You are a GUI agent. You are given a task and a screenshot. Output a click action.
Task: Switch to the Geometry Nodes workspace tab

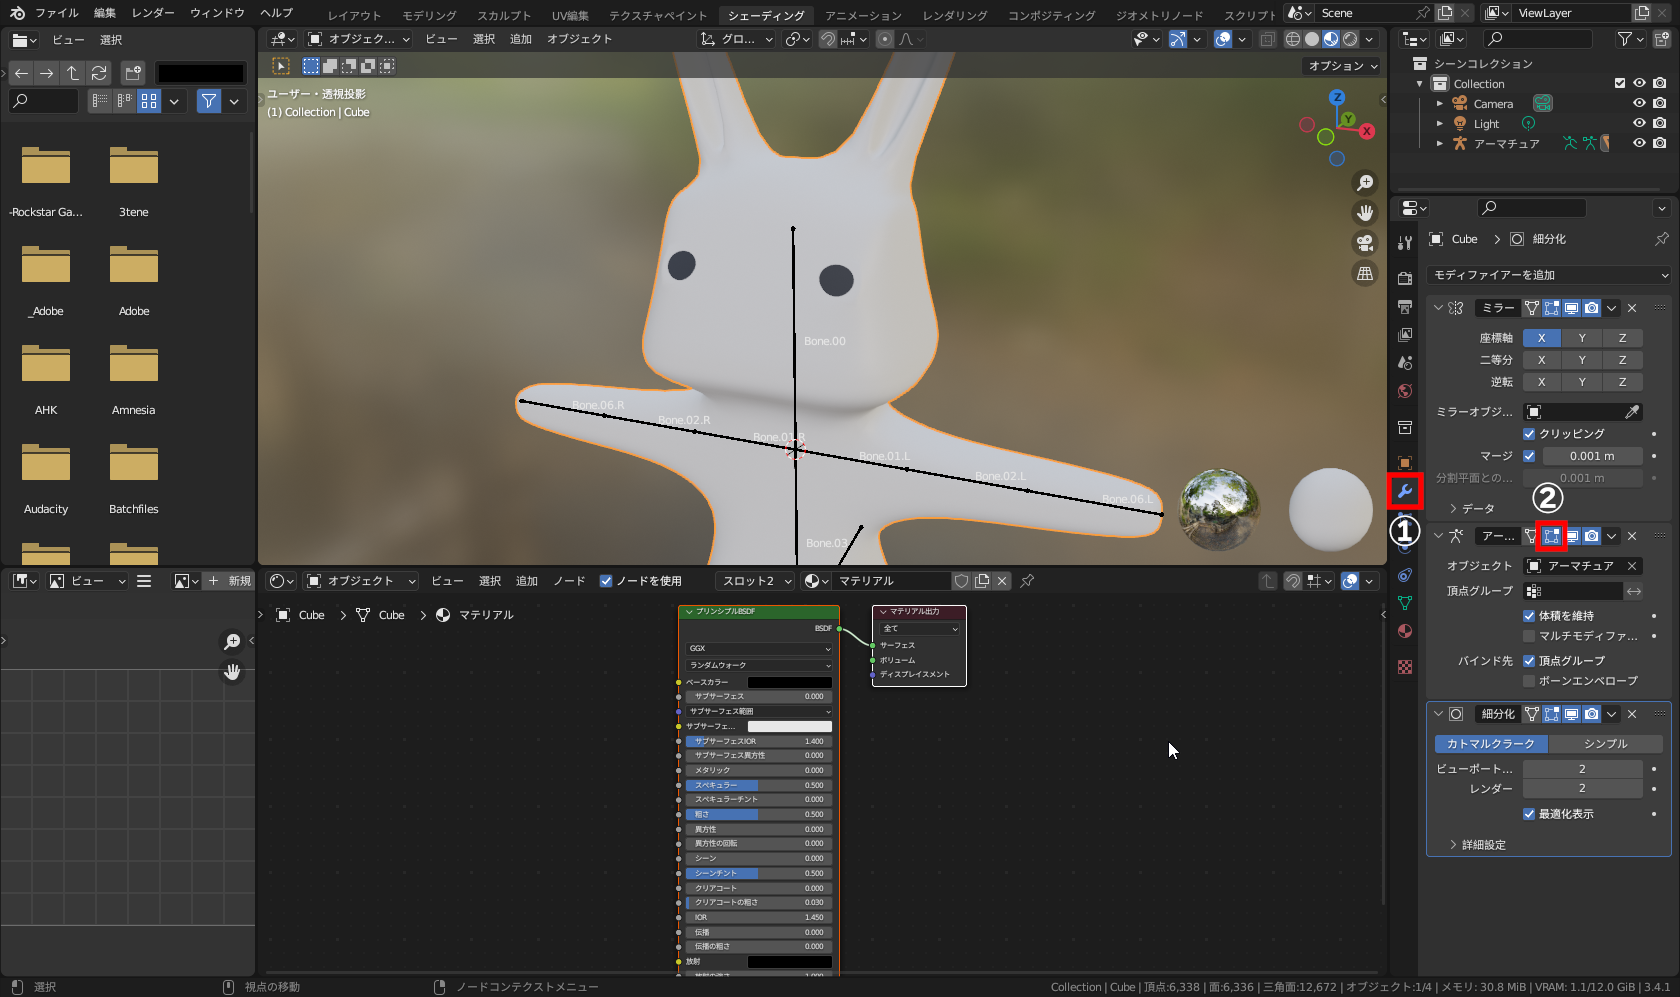coord(1159,15)
